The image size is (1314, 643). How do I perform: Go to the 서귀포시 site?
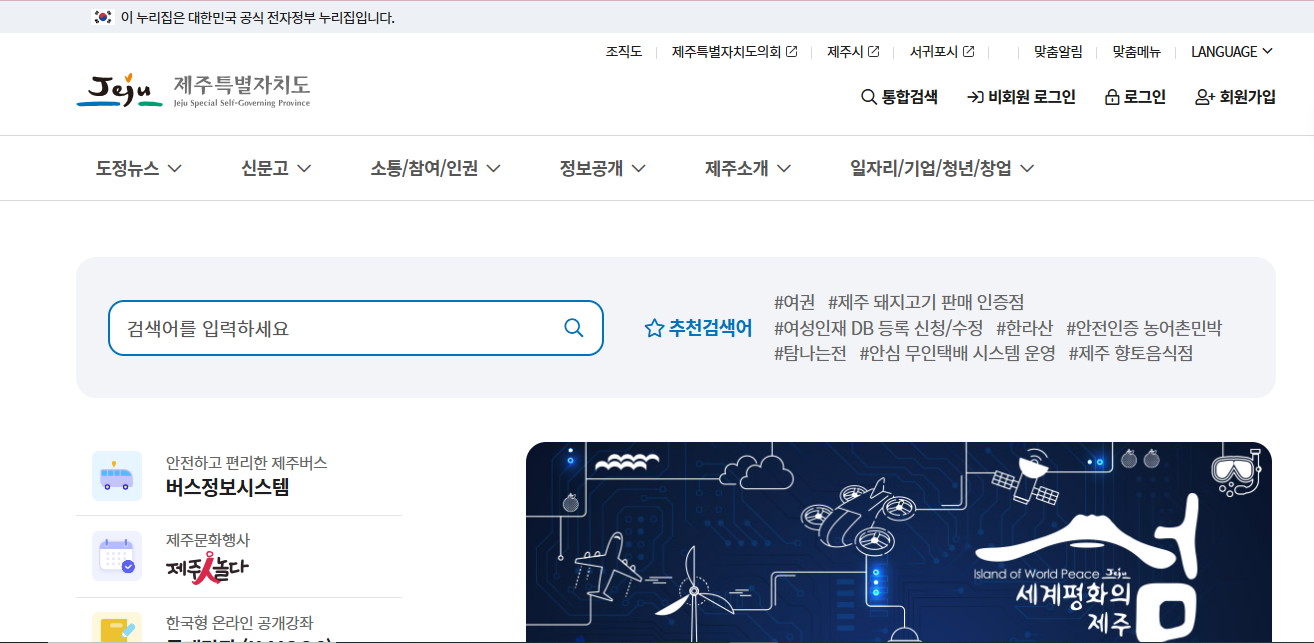point(942,52)
